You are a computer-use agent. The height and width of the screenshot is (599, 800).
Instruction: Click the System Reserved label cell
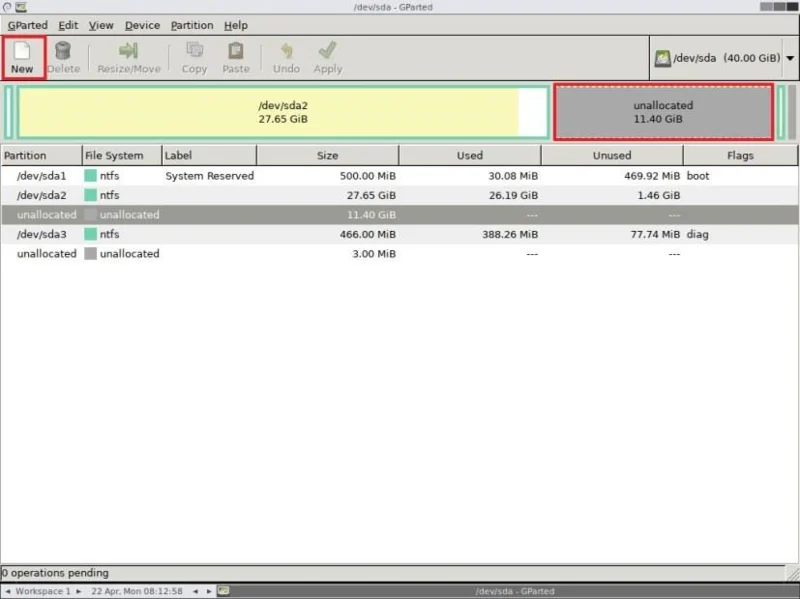209,176
